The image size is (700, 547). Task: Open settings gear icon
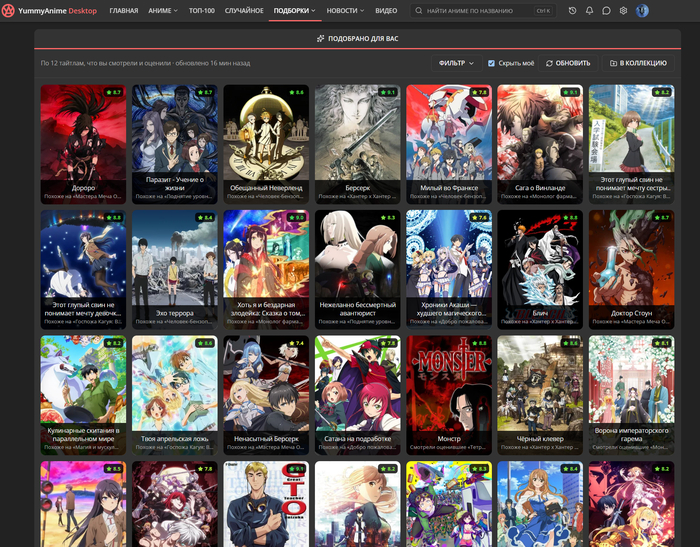pyautogui.click(x=623, y=11)
